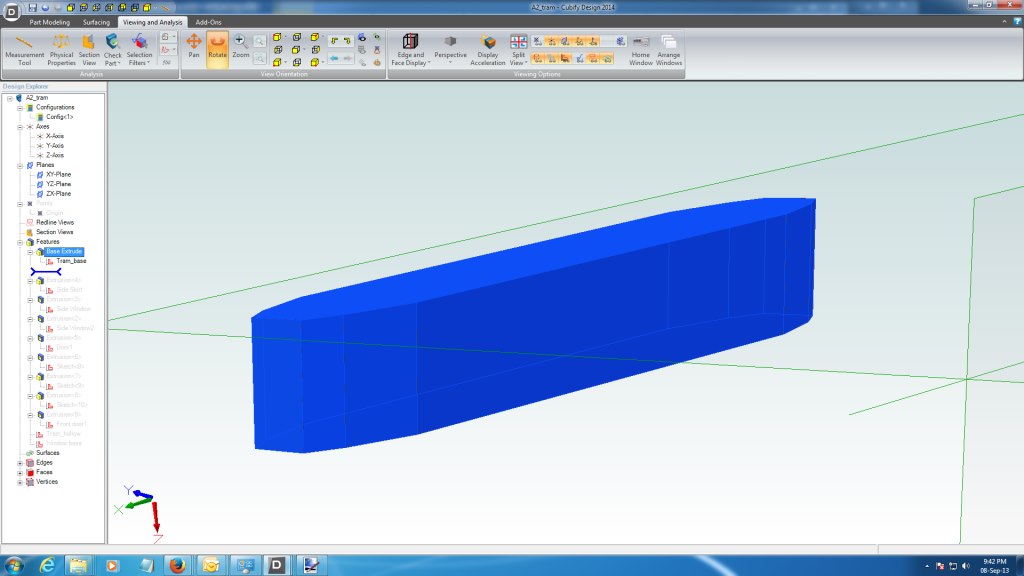Open Edge and Face Display options
The image size is (1024, 576).
[x=409, y=50]
